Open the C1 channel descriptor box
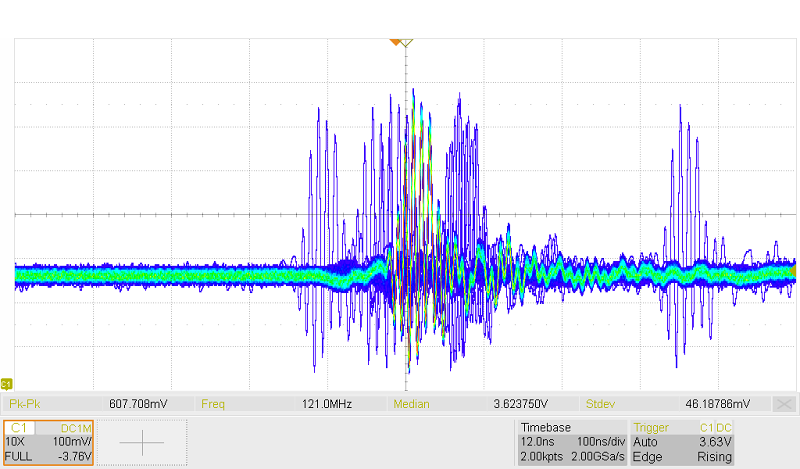 [x=48, y=442]
